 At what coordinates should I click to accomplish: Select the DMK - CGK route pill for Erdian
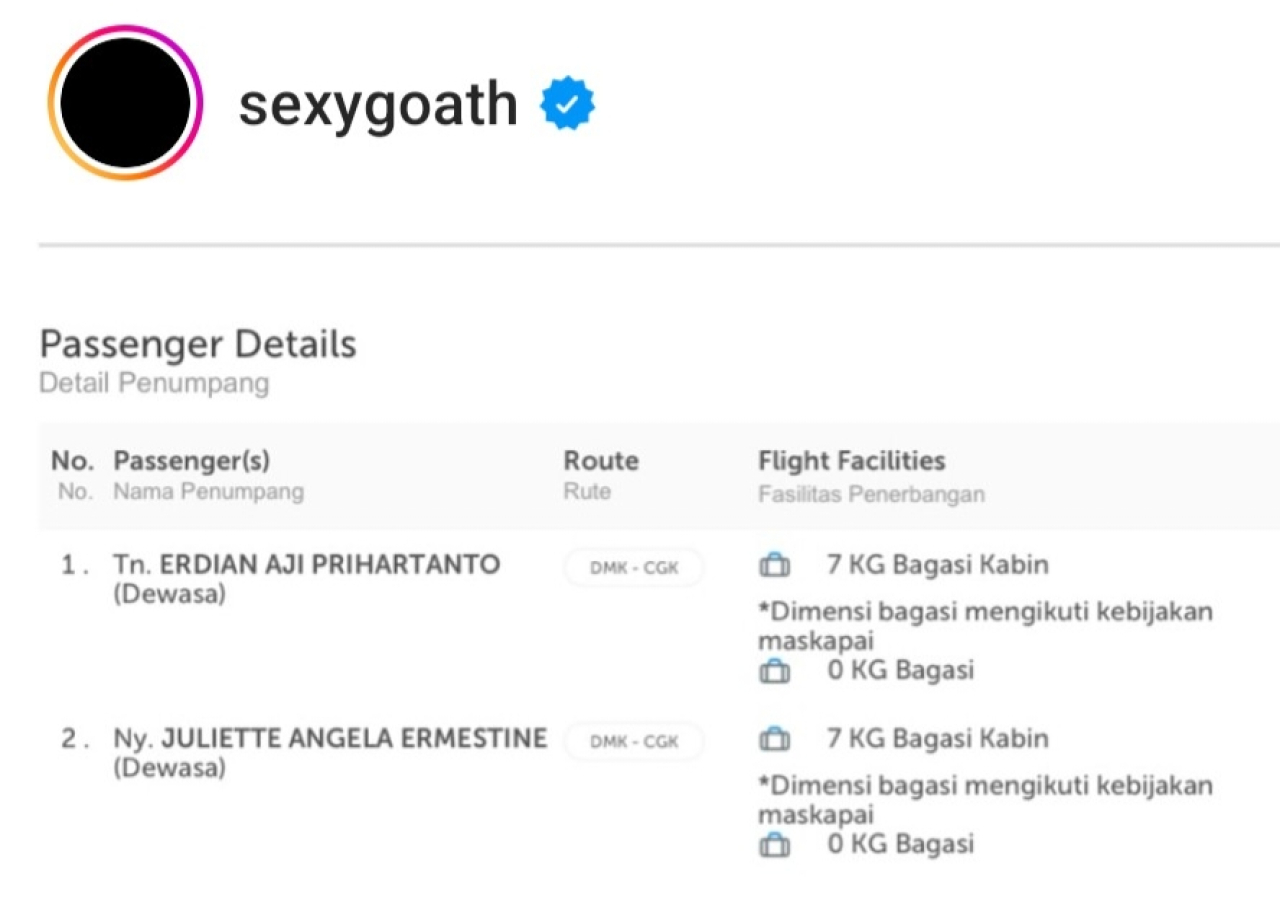point(634,567)
